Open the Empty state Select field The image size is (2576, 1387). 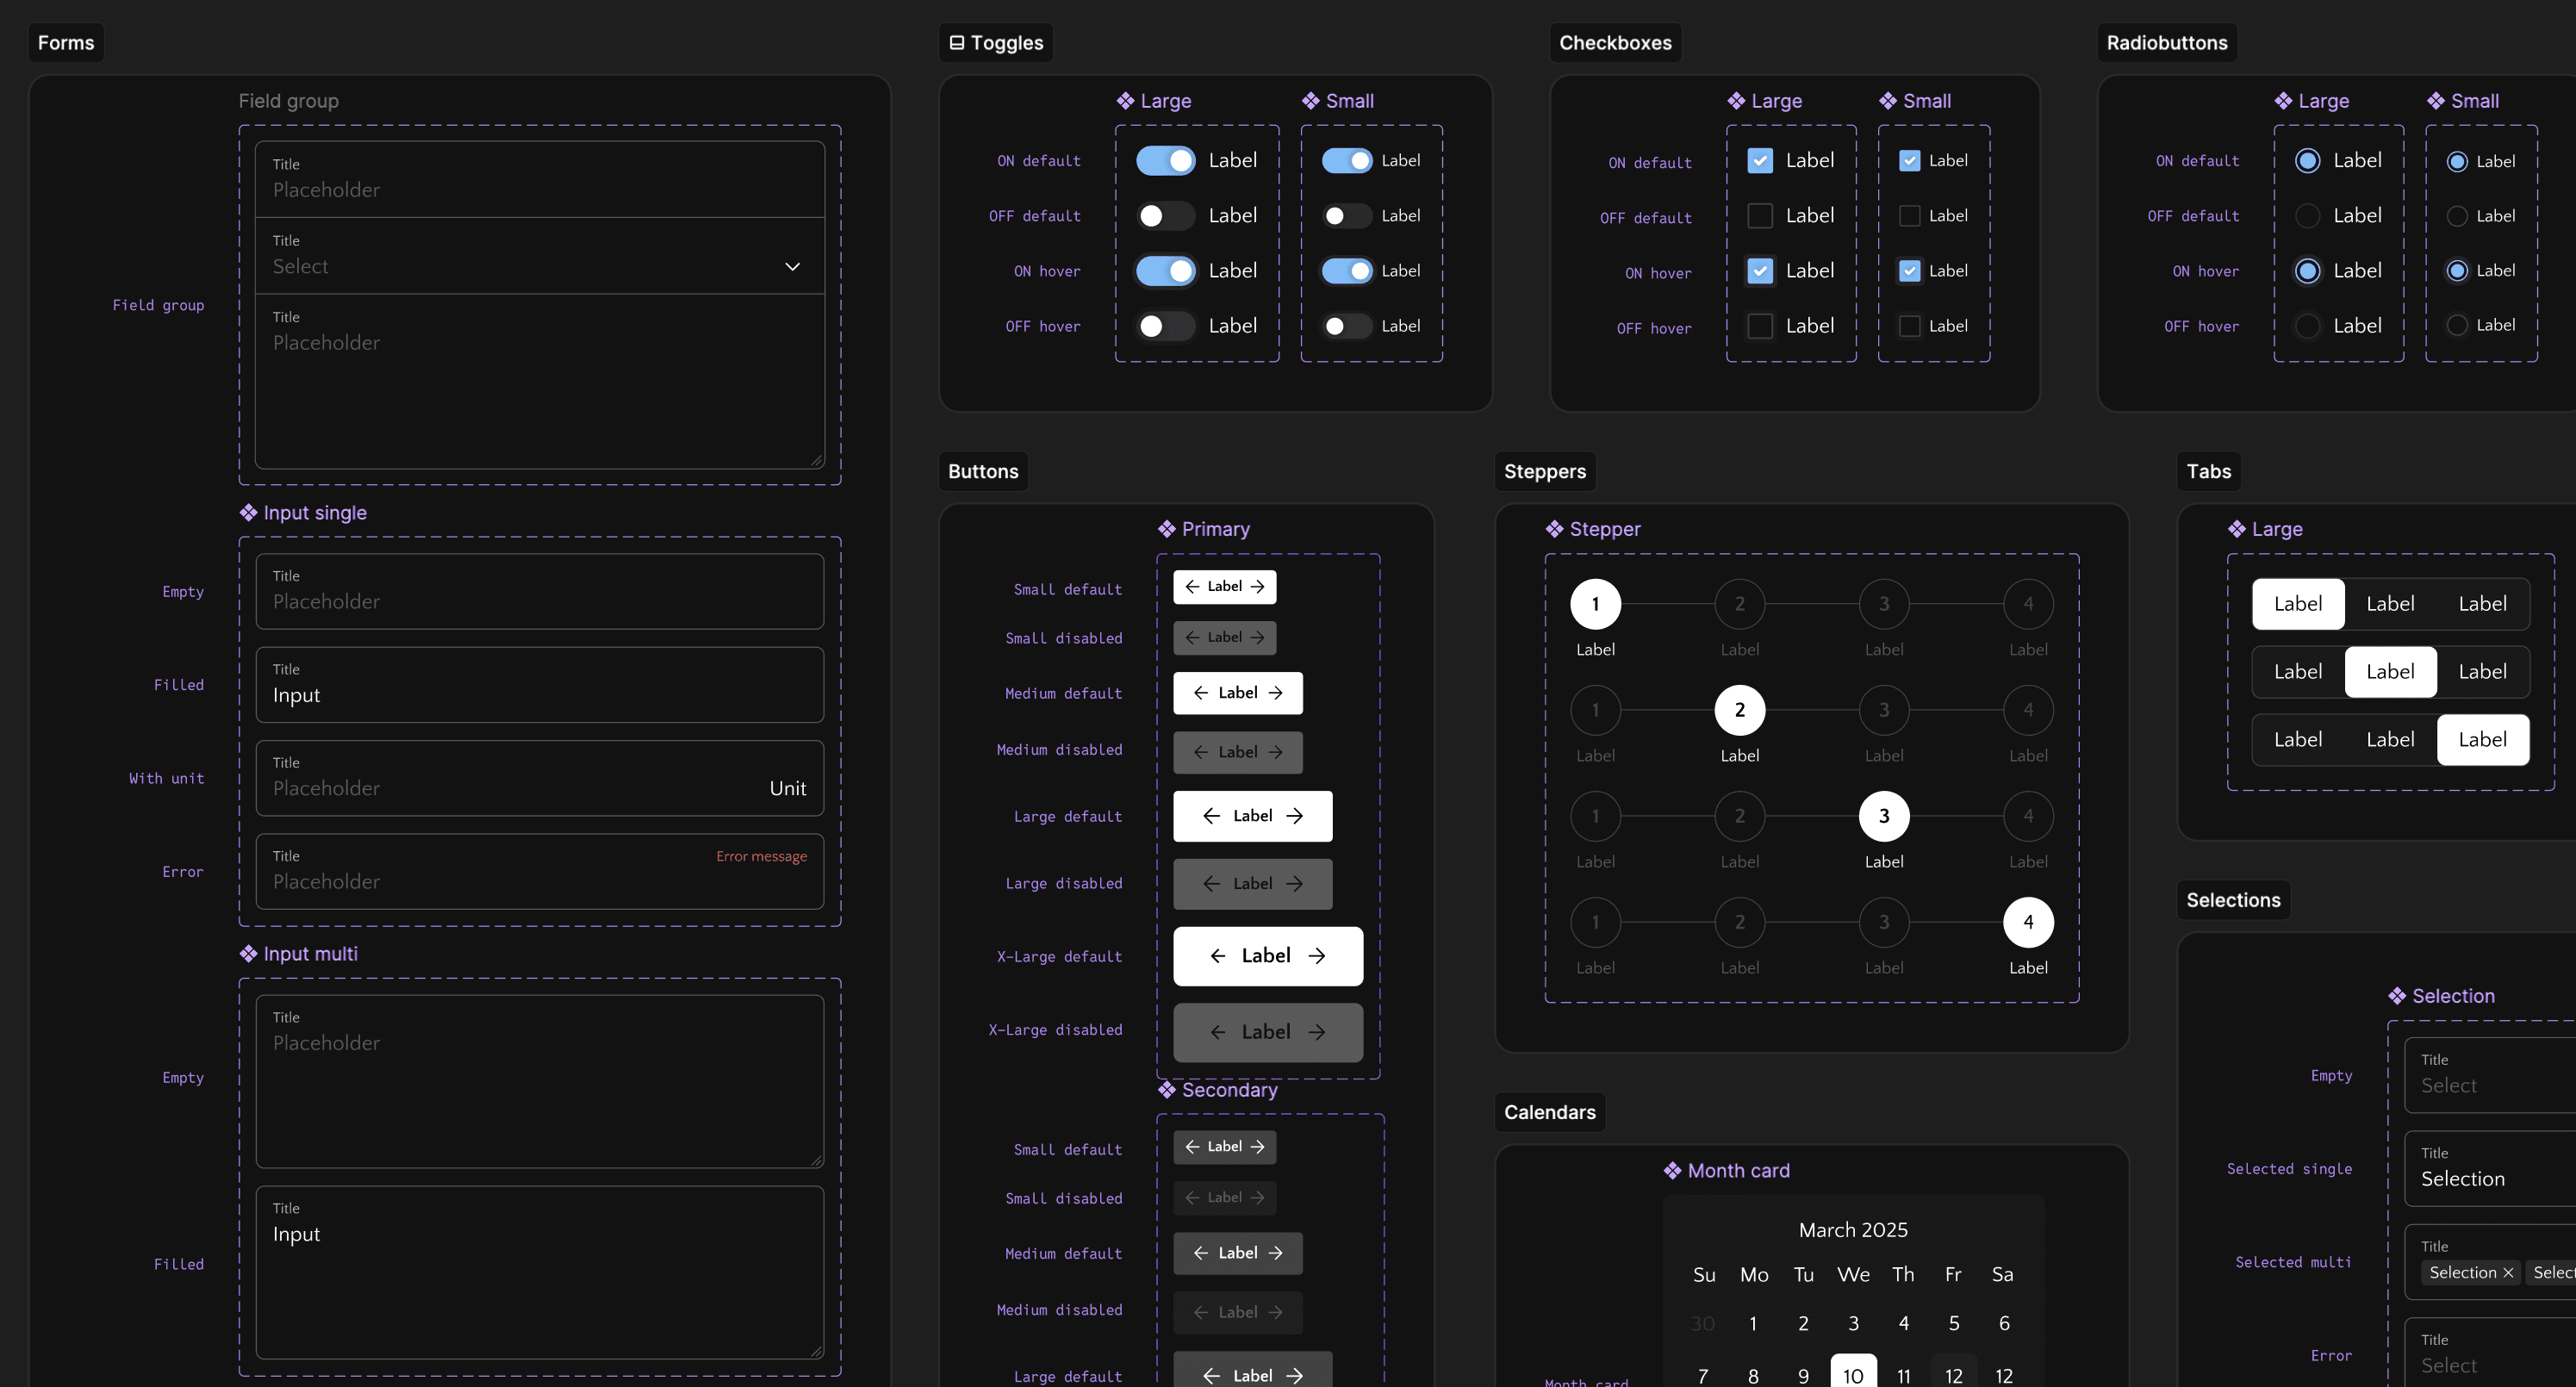2490,1075
